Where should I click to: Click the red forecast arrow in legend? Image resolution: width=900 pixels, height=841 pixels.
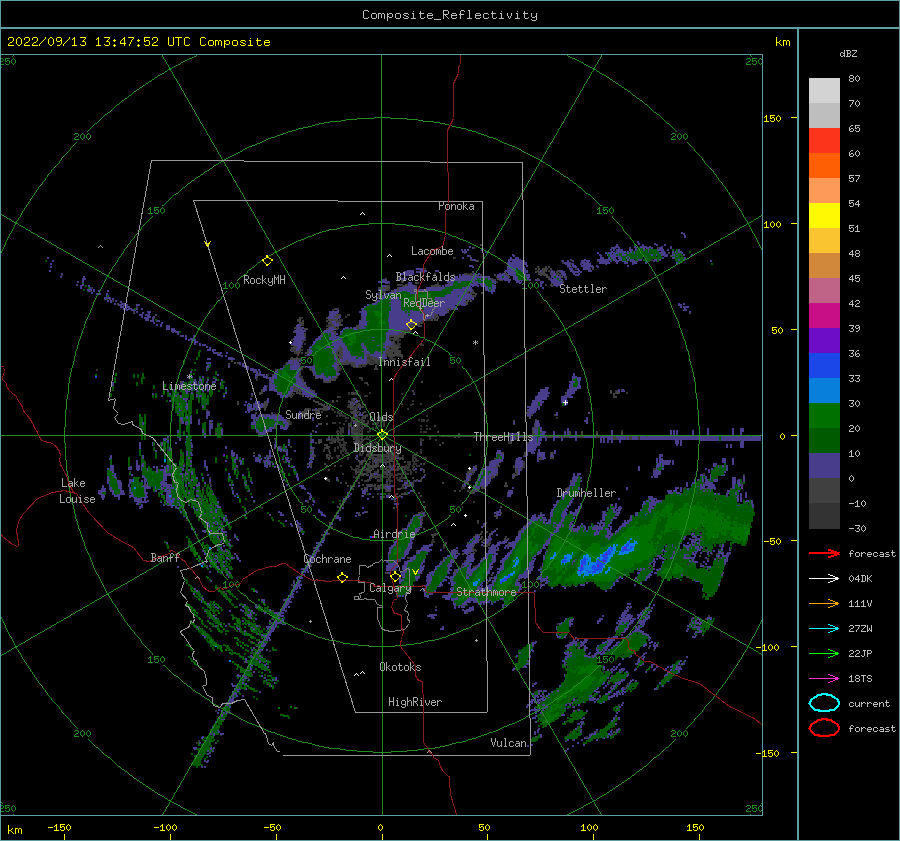click(x=824, y=553)
